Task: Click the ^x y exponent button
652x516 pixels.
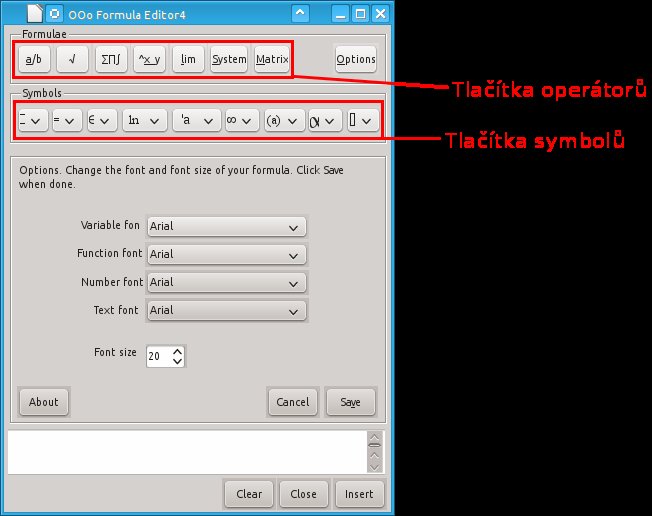Action: 149,59
